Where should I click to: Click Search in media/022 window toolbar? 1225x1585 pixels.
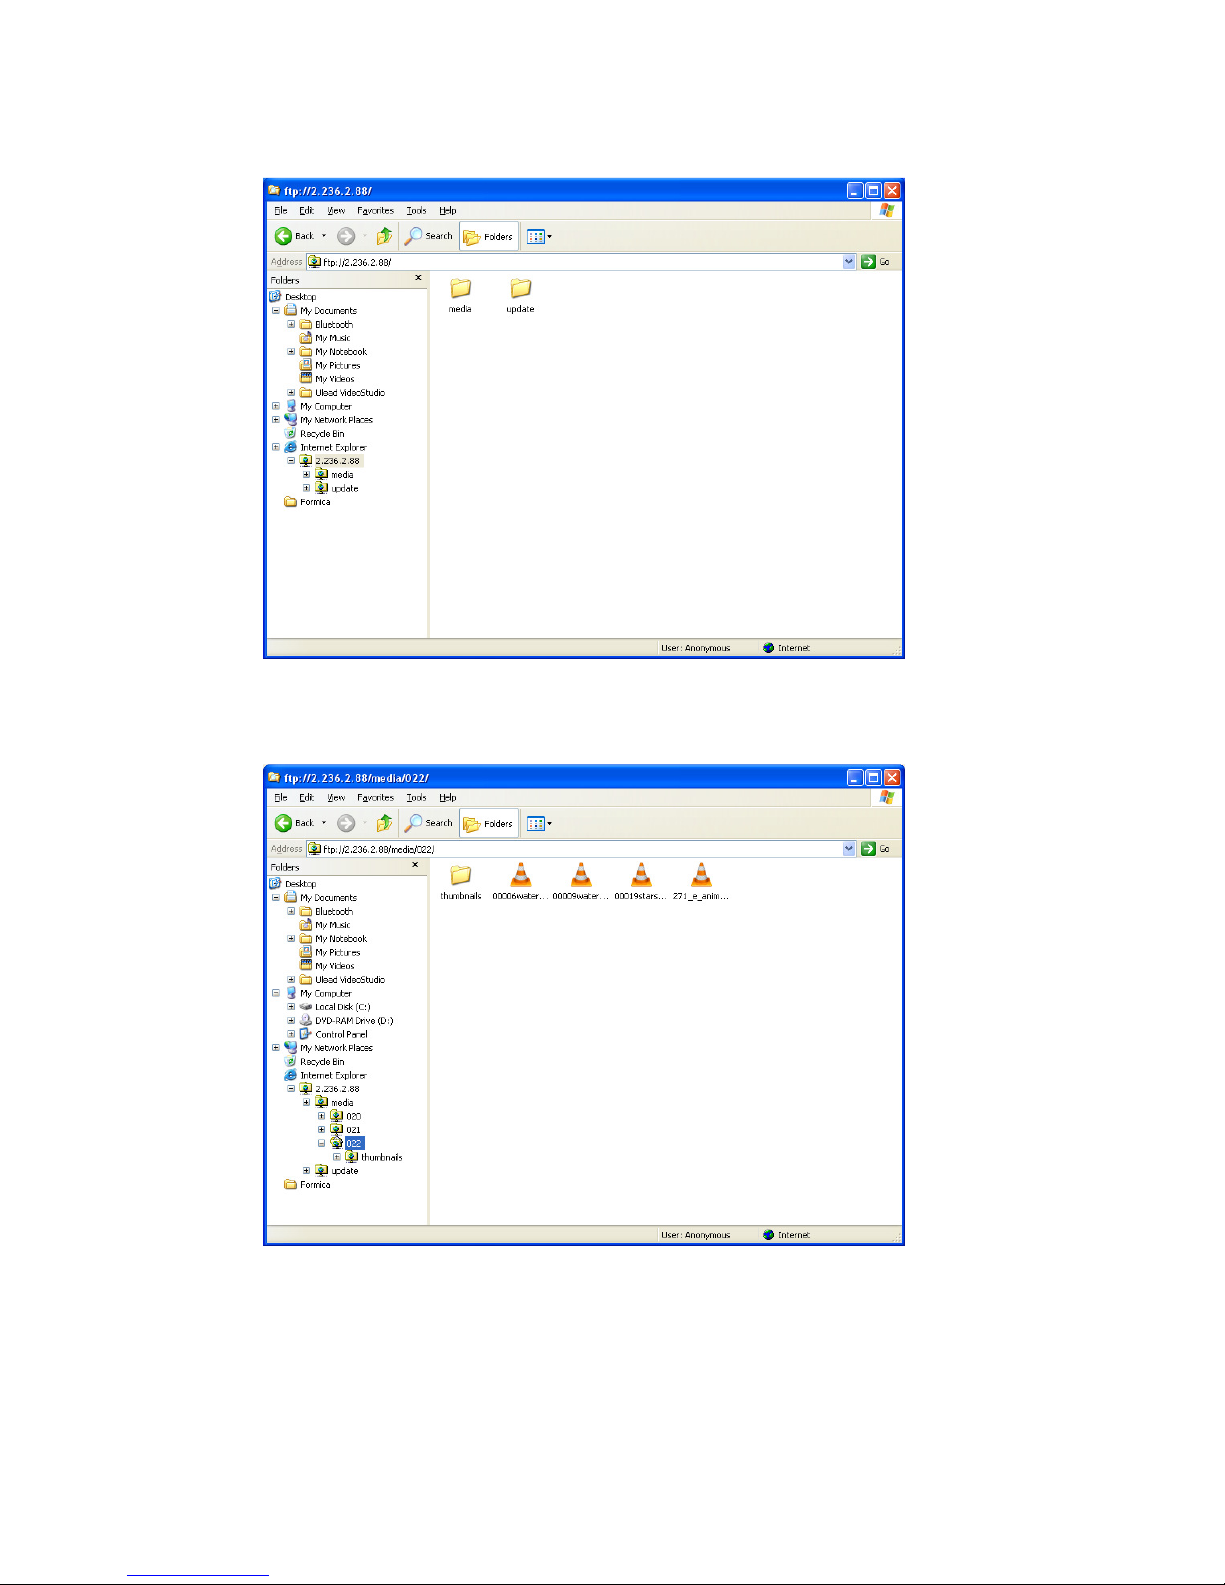point(428,823)
